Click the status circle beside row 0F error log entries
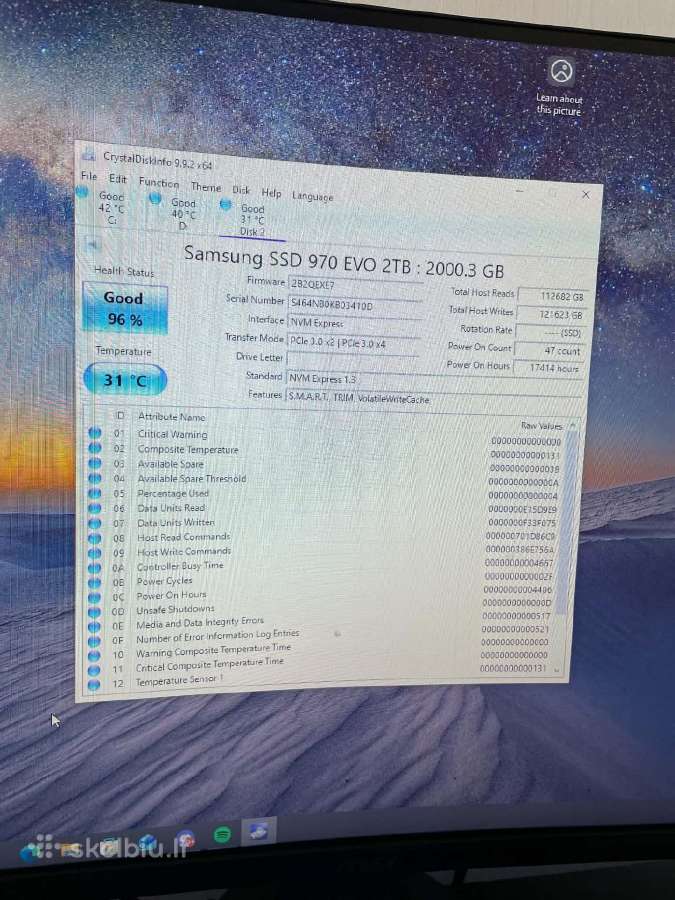This screenshot has height=900, width=675. click(94, 641)
